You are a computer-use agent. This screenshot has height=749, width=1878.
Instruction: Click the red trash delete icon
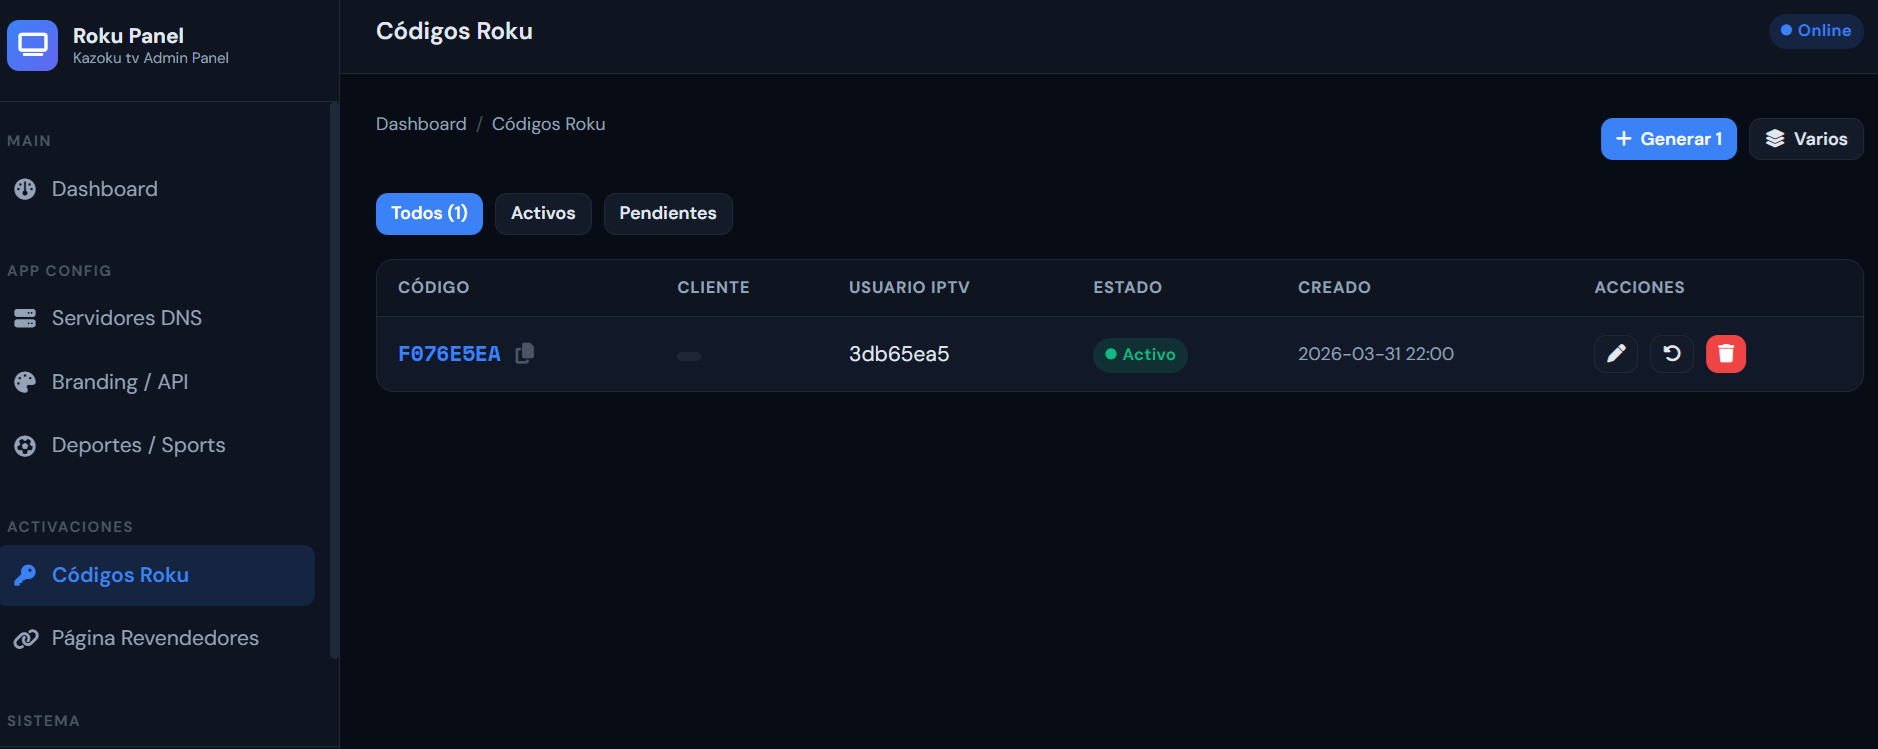tap(1725, 354)
